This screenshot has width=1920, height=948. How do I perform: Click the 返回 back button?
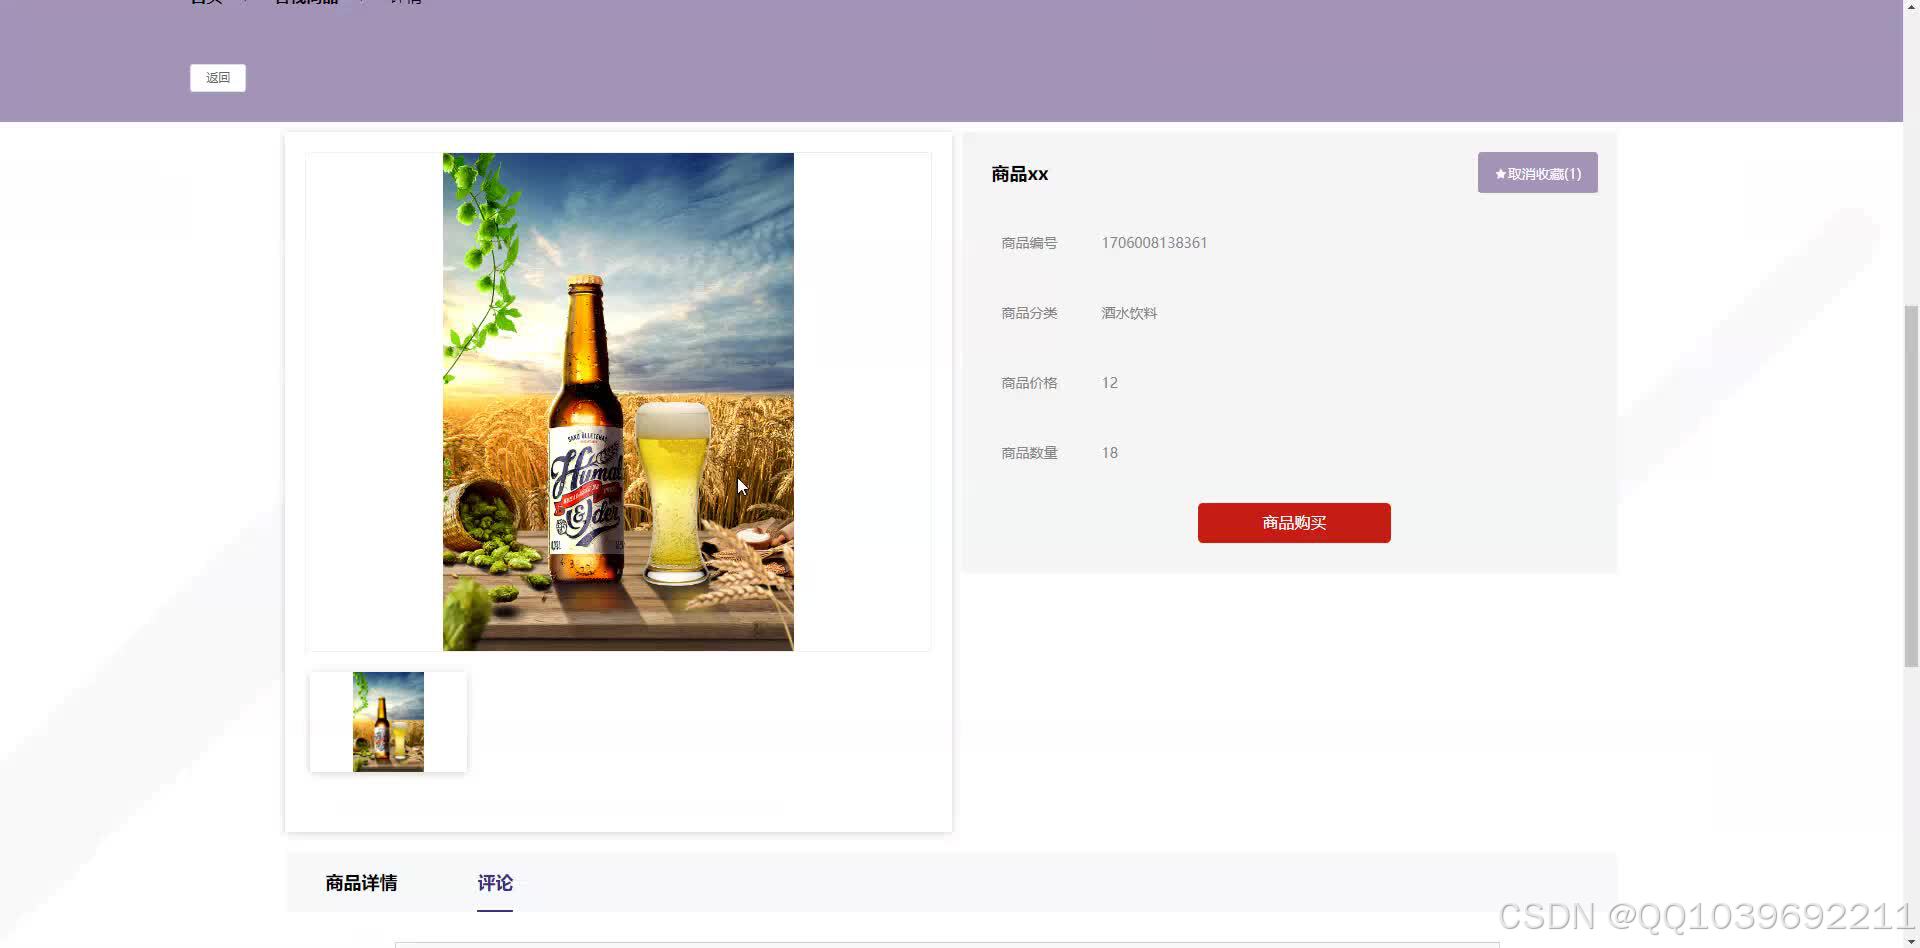coord(218,78)
